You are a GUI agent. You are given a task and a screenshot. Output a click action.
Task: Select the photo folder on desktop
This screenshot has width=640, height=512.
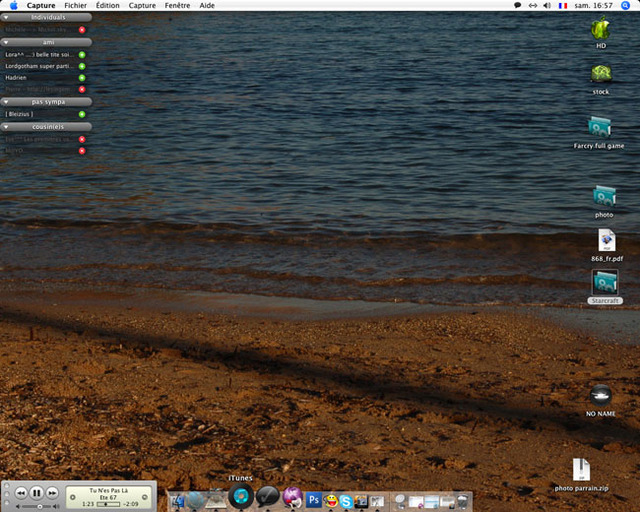(x=604, y=196)
